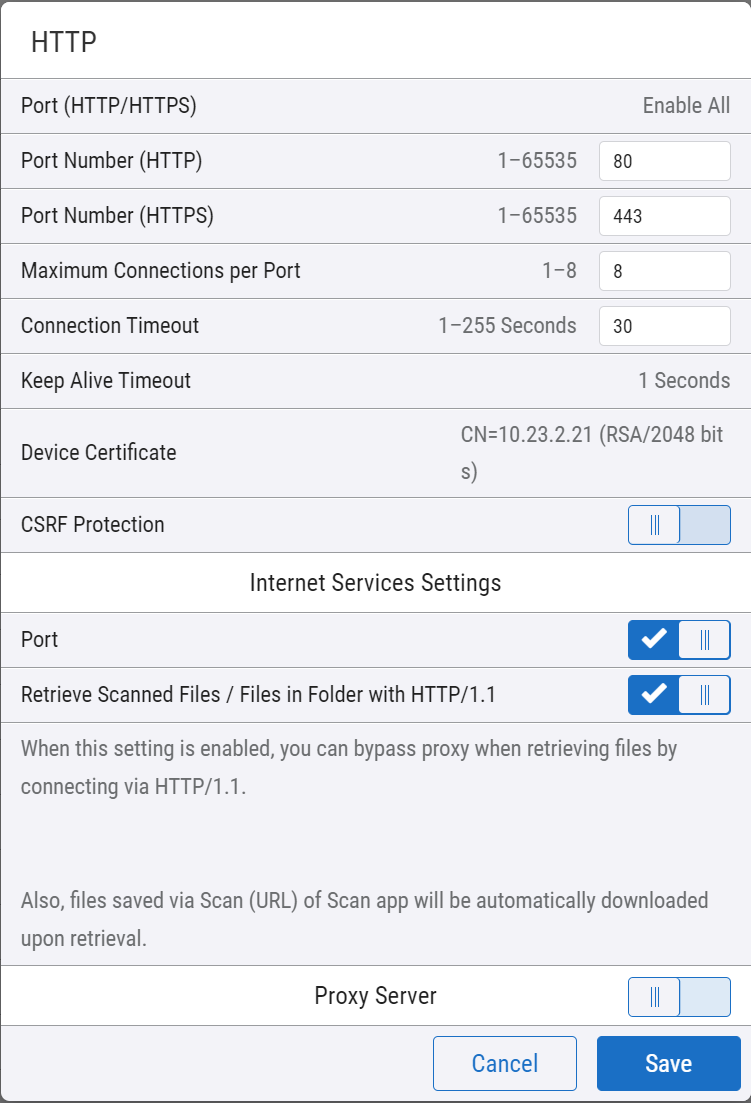Click the Port Number (HTTP) label
Viewport: 751px width, 1103px height.
(112, 161)
